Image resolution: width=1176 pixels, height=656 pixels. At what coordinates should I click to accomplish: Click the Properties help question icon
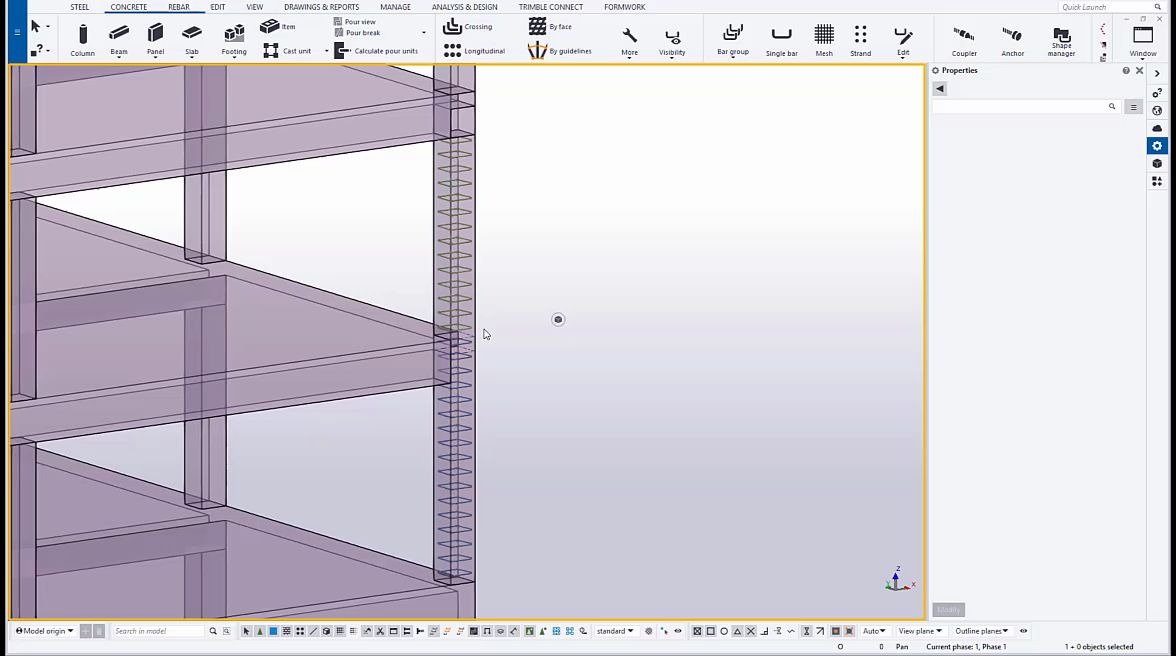click(x=1126, y=70)
